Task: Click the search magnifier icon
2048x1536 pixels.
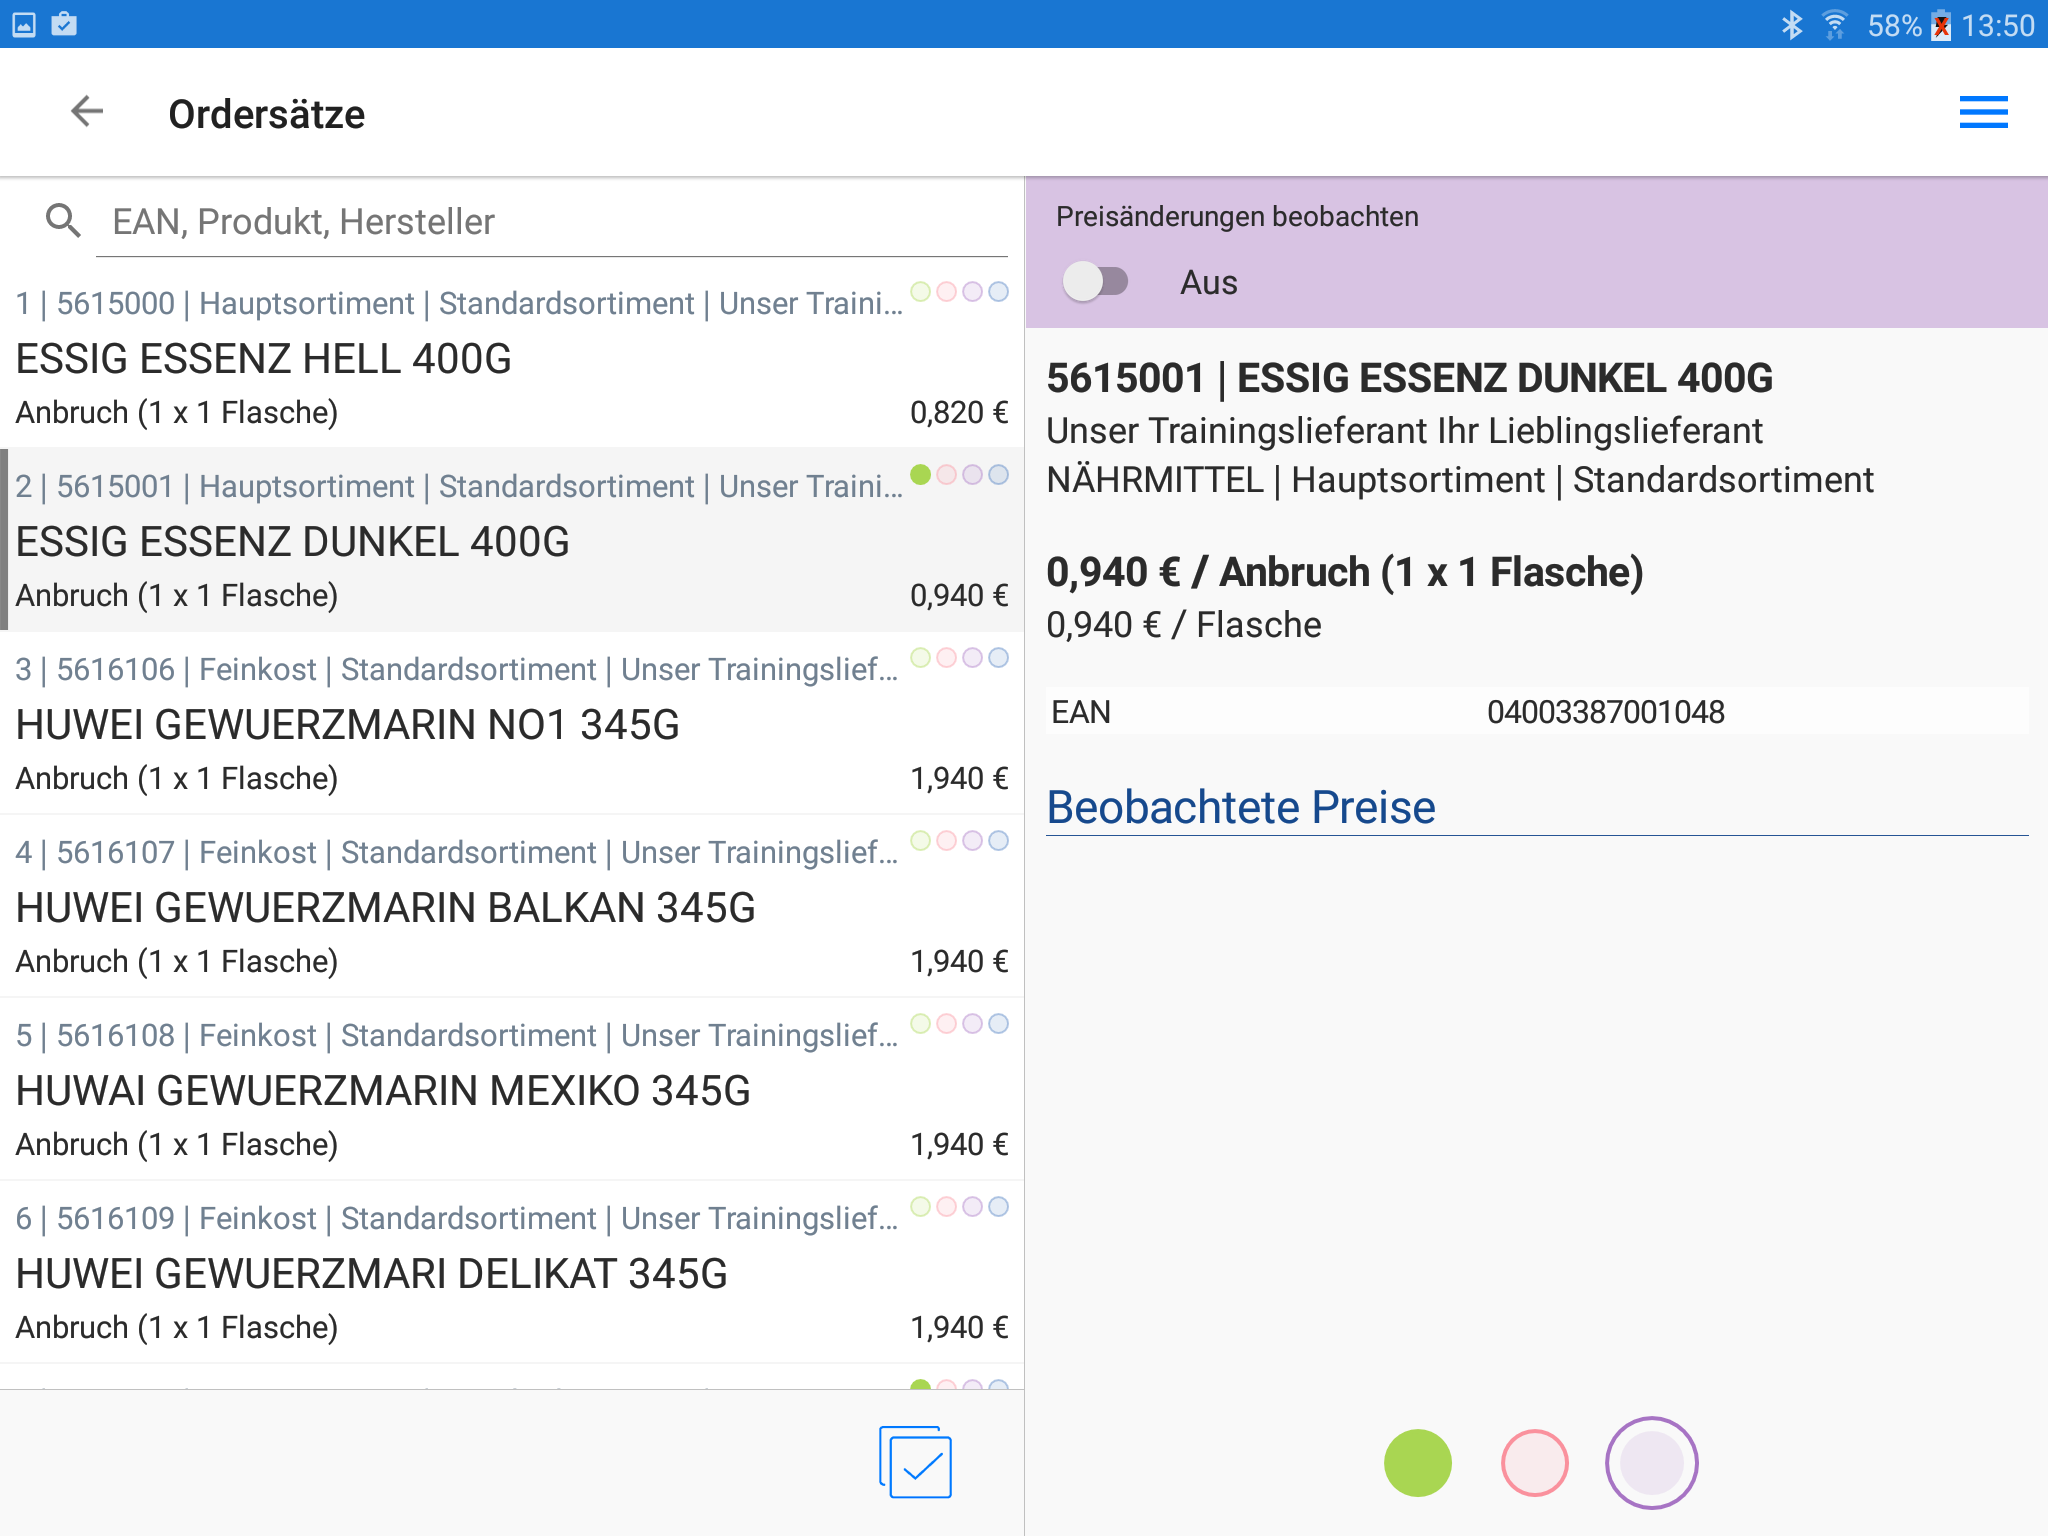Action: [63, 221]
